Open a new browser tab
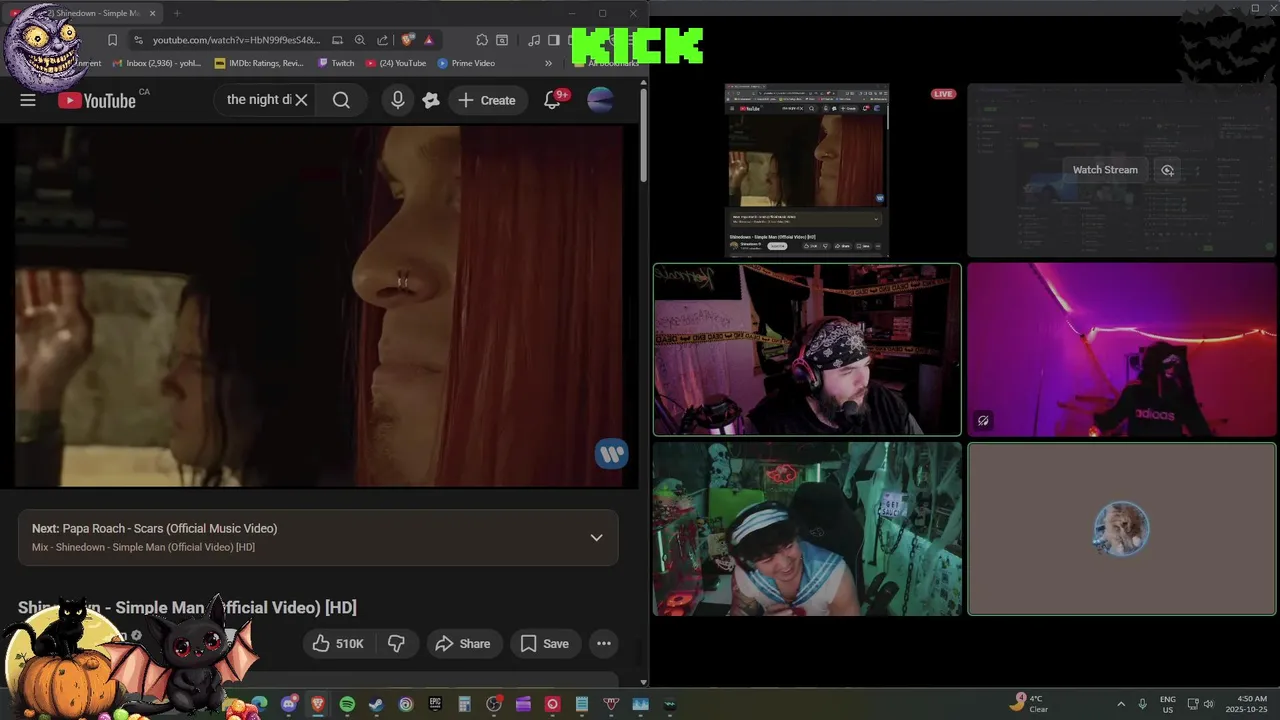This screenshot has width=1280, height=720. (x=177, y=13)
